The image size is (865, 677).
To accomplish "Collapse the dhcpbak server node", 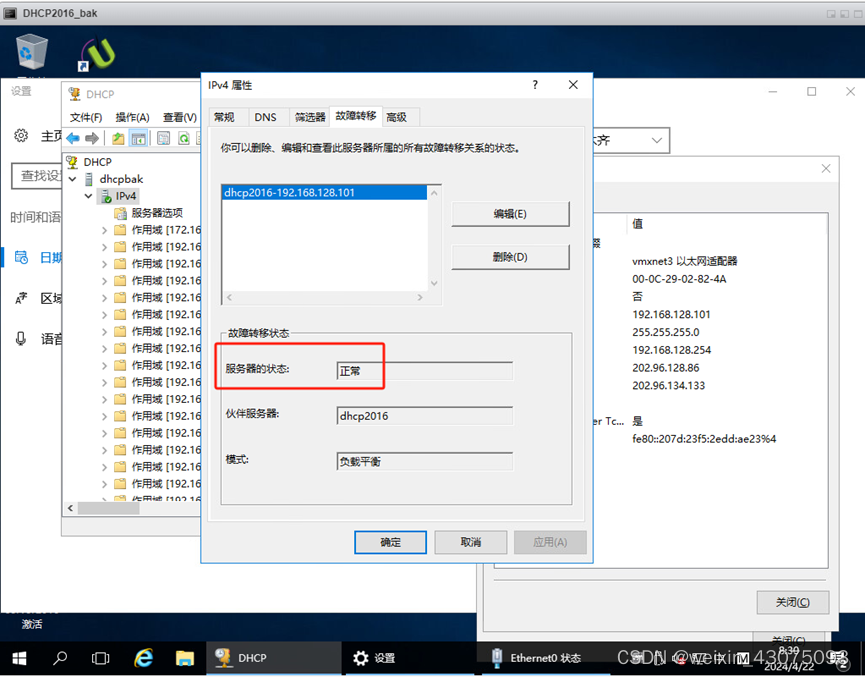I will (x=72, y=179).
